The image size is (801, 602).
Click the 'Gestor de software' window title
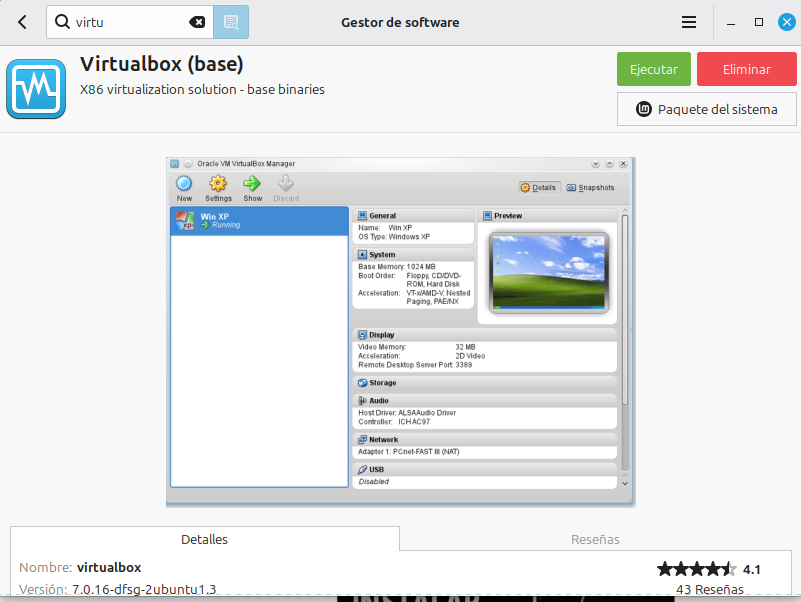pyautogui.click(x=400, y=22)
